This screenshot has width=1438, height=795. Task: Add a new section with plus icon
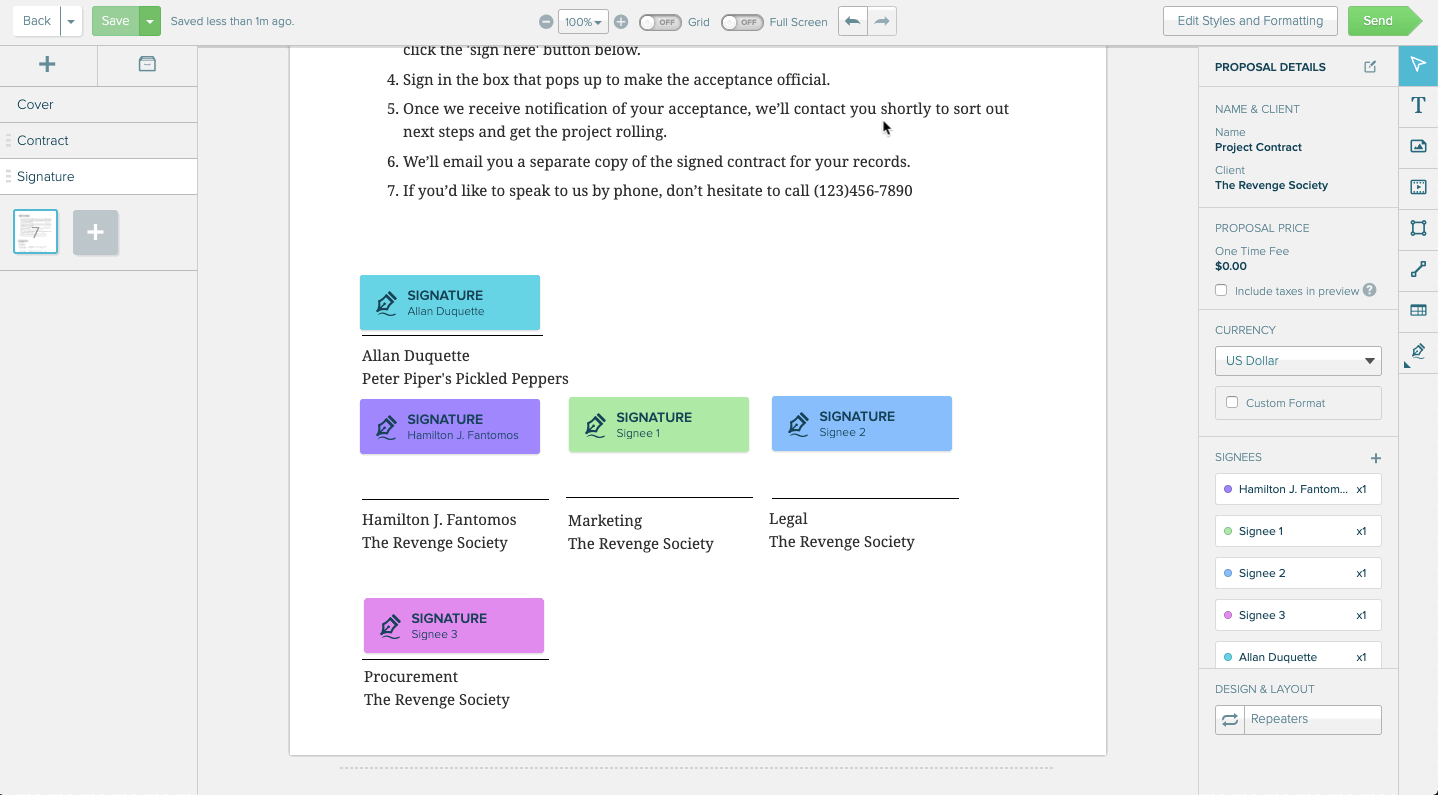coord(47,65)
